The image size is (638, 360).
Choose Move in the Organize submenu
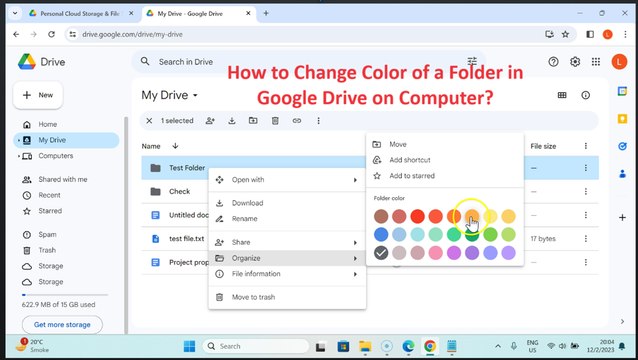pyautogui.click(x=445, y=144)
